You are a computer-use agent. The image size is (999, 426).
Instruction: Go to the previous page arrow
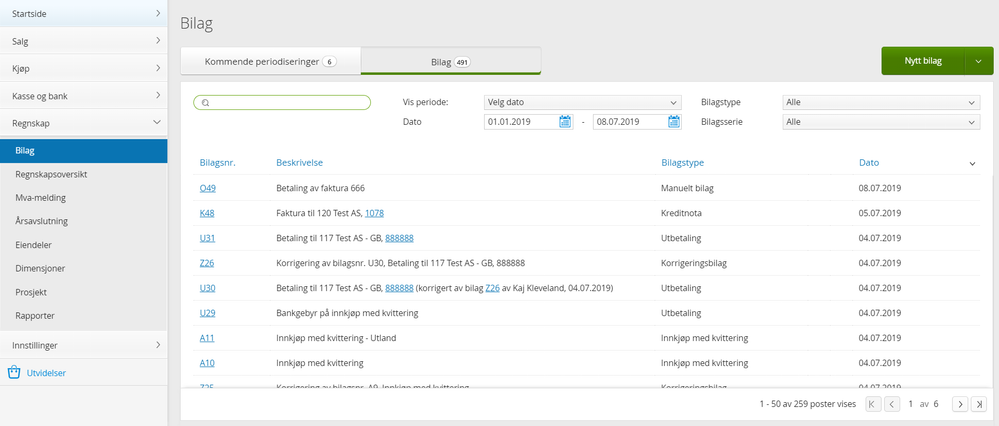[x=892, y=404]
